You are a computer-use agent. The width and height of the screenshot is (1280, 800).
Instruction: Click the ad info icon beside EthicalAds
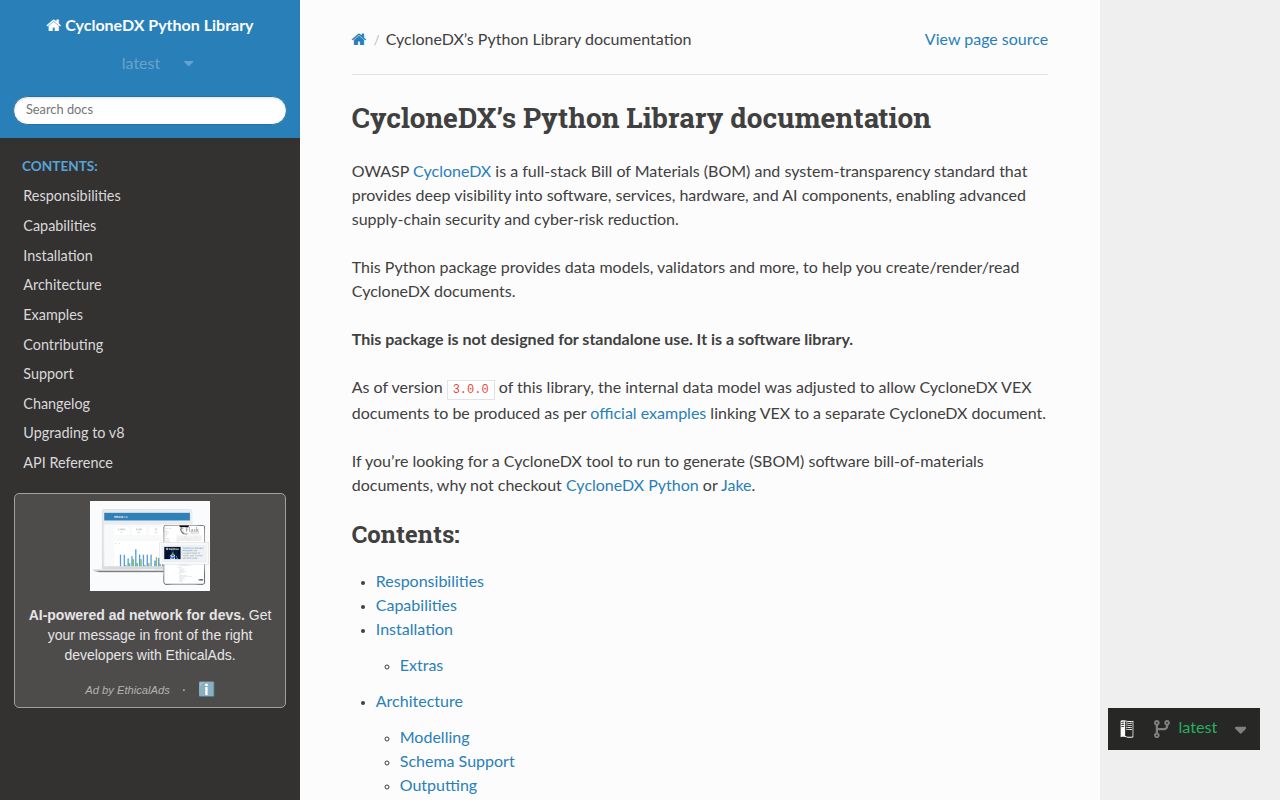coord(206,689)
